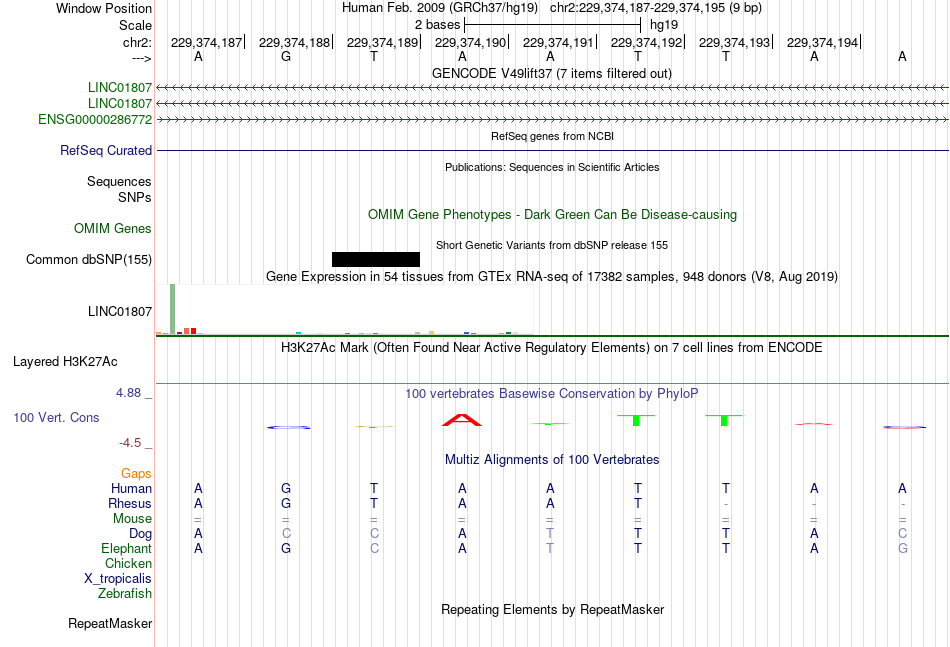Image resolution: width=950 pixels, height=647 pixels.
Task: Select the X_tropicalis alignment row label
Action: click(x=118, y=579)
